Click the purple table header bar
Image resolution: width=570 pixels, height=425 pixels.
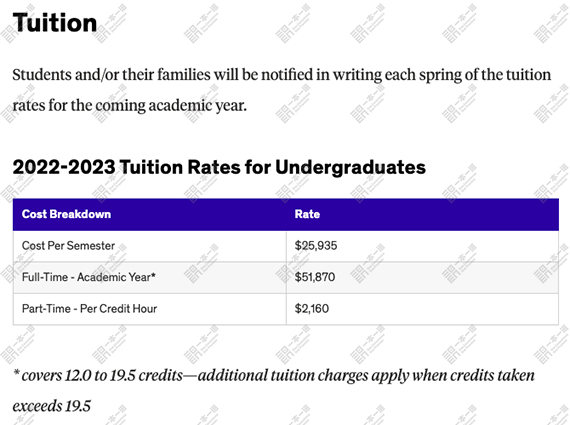click(286, 214)
